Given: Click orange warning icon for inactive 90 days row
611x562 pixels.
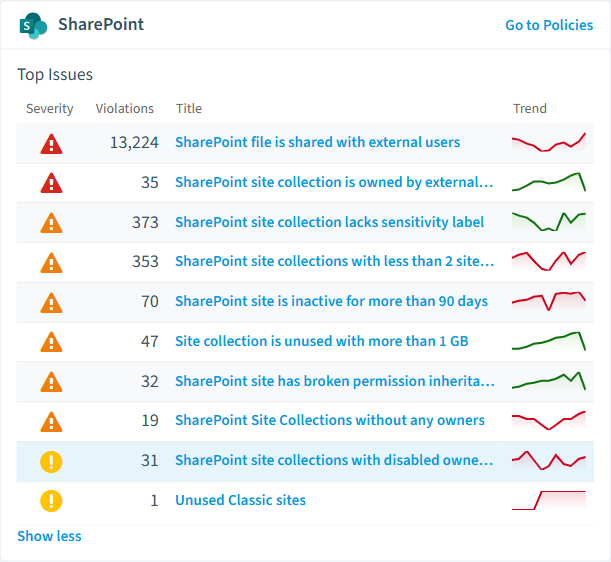Looking at the screenshot, I should 51,303.
